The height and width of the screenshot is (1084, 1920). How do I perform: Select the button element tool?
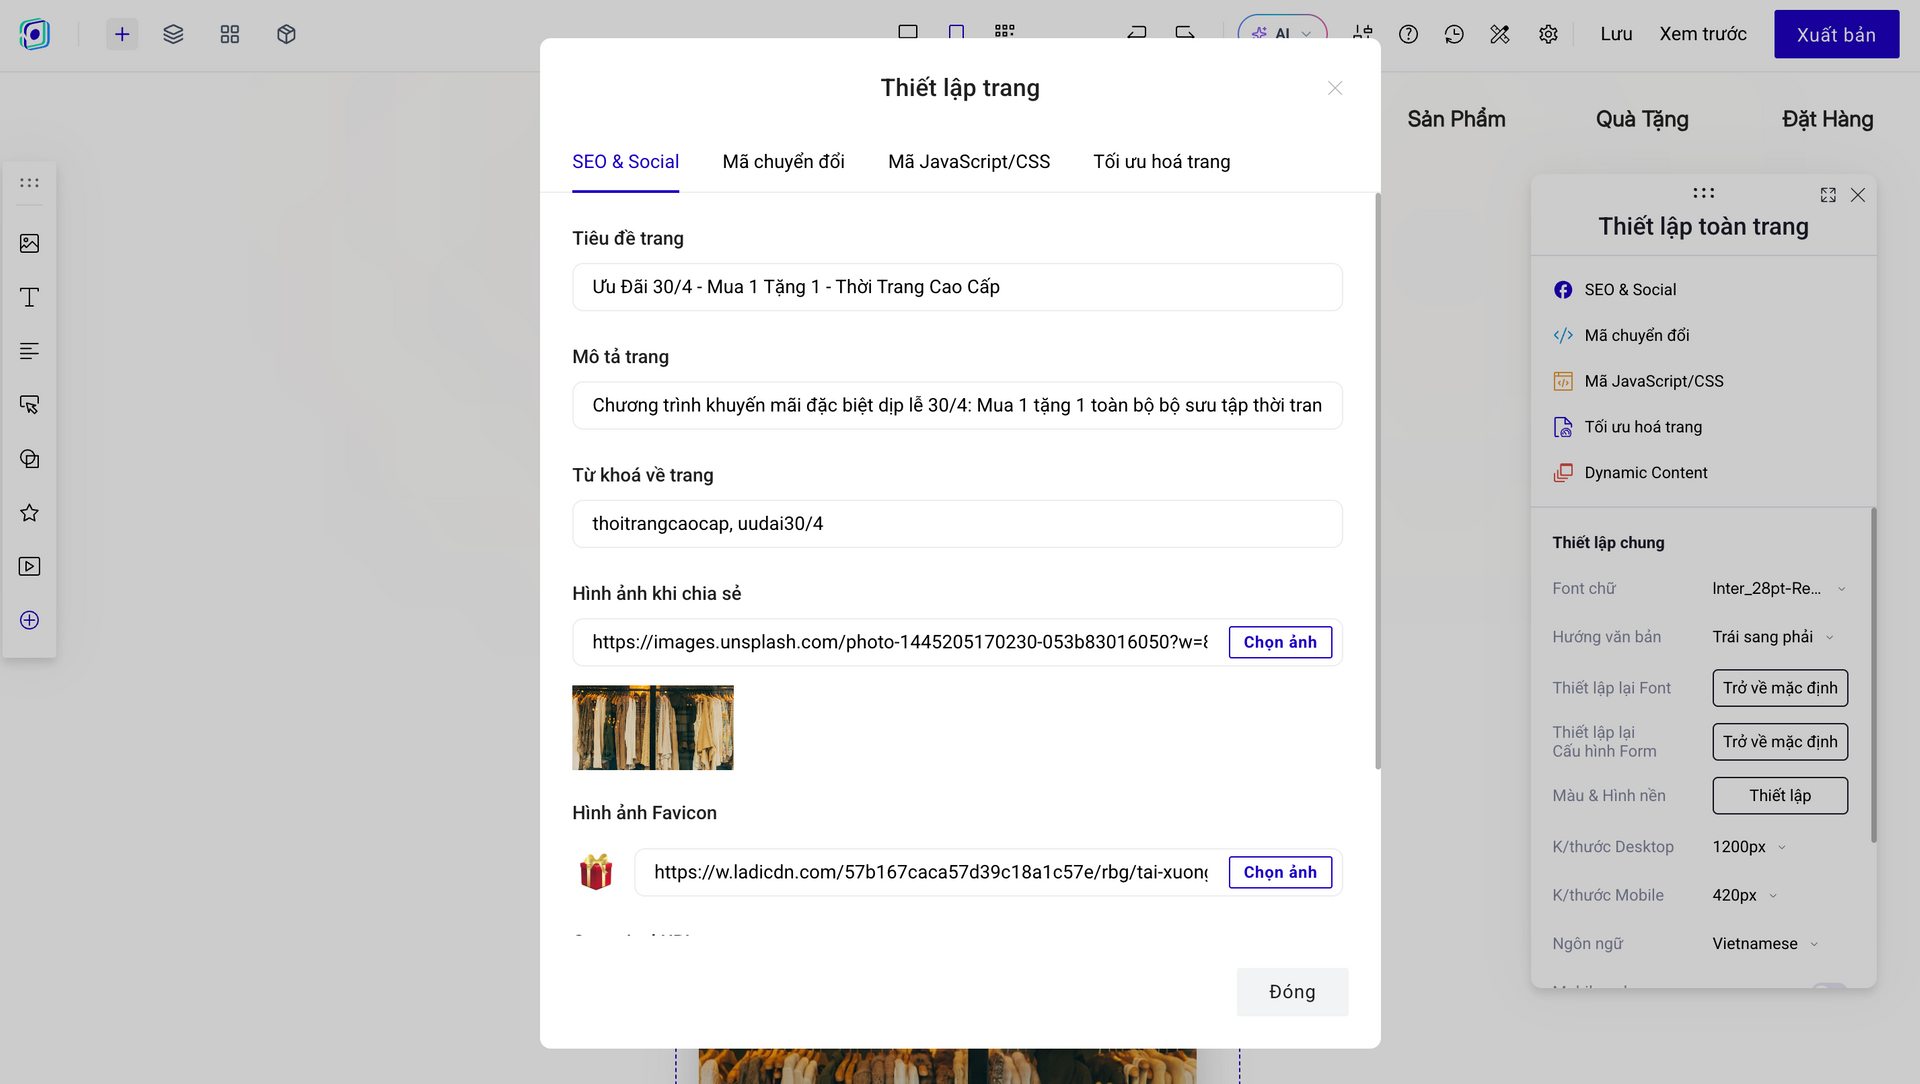coord(29,404)
